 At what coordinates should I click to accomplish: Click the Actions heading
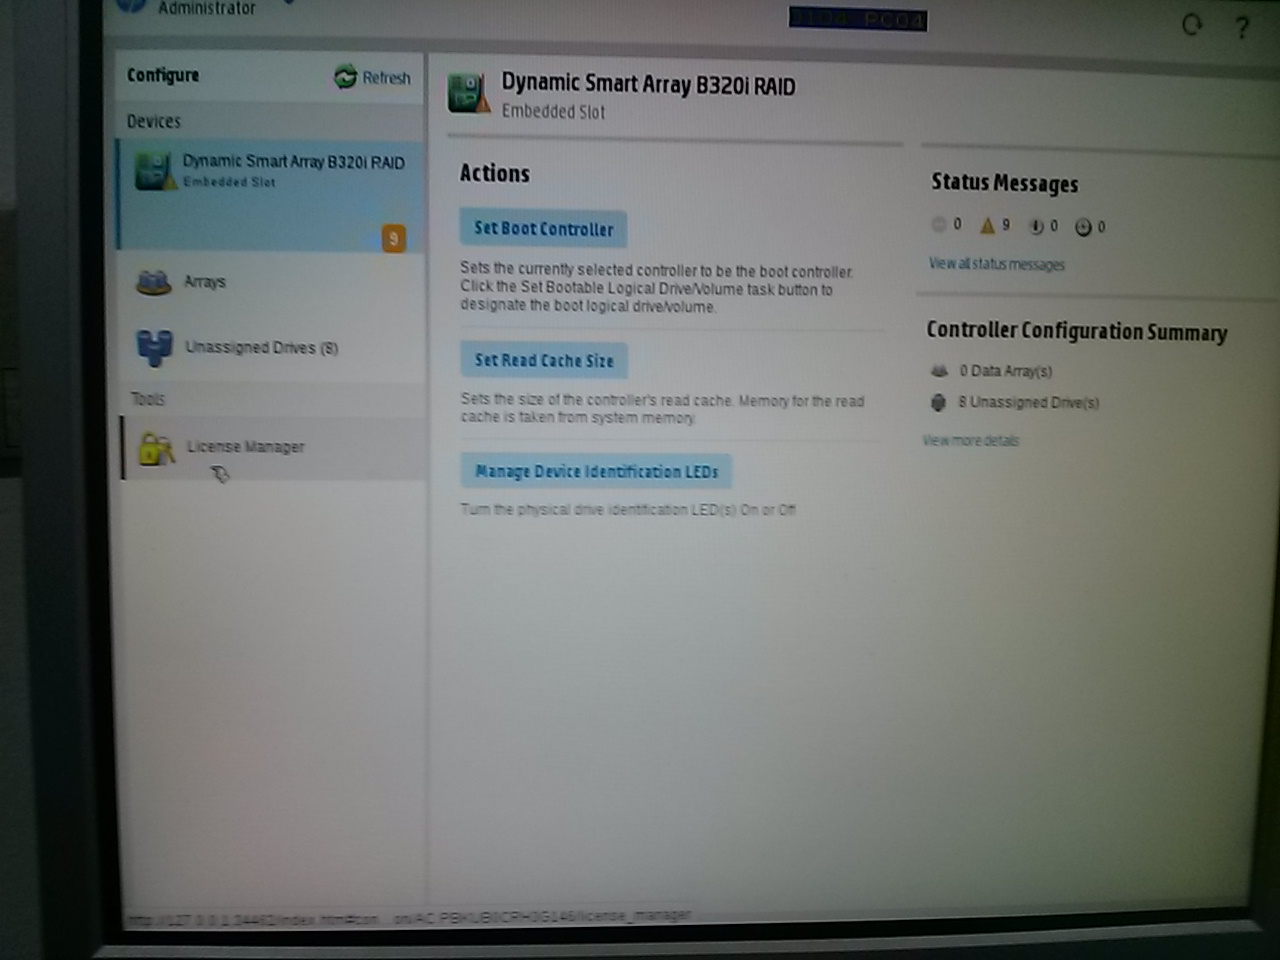494,173
